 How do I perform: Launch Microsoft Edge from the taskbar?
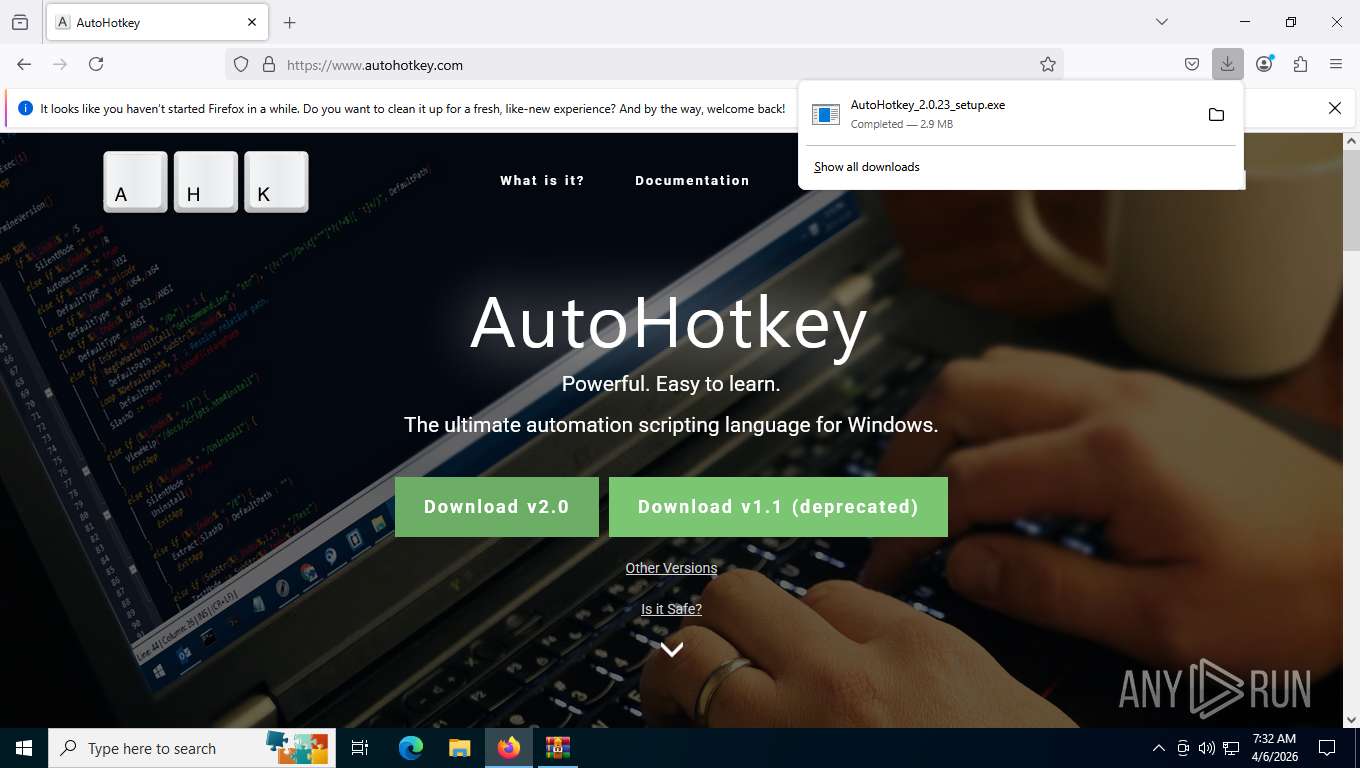[x=411, y=748]
